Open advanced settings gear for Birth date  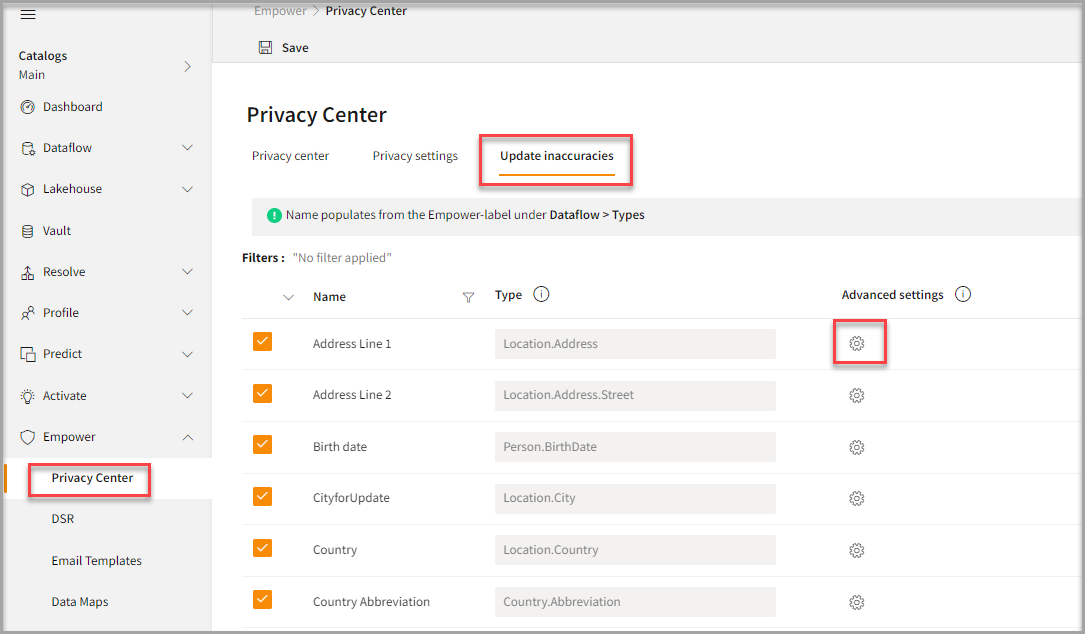click(857, 447)
